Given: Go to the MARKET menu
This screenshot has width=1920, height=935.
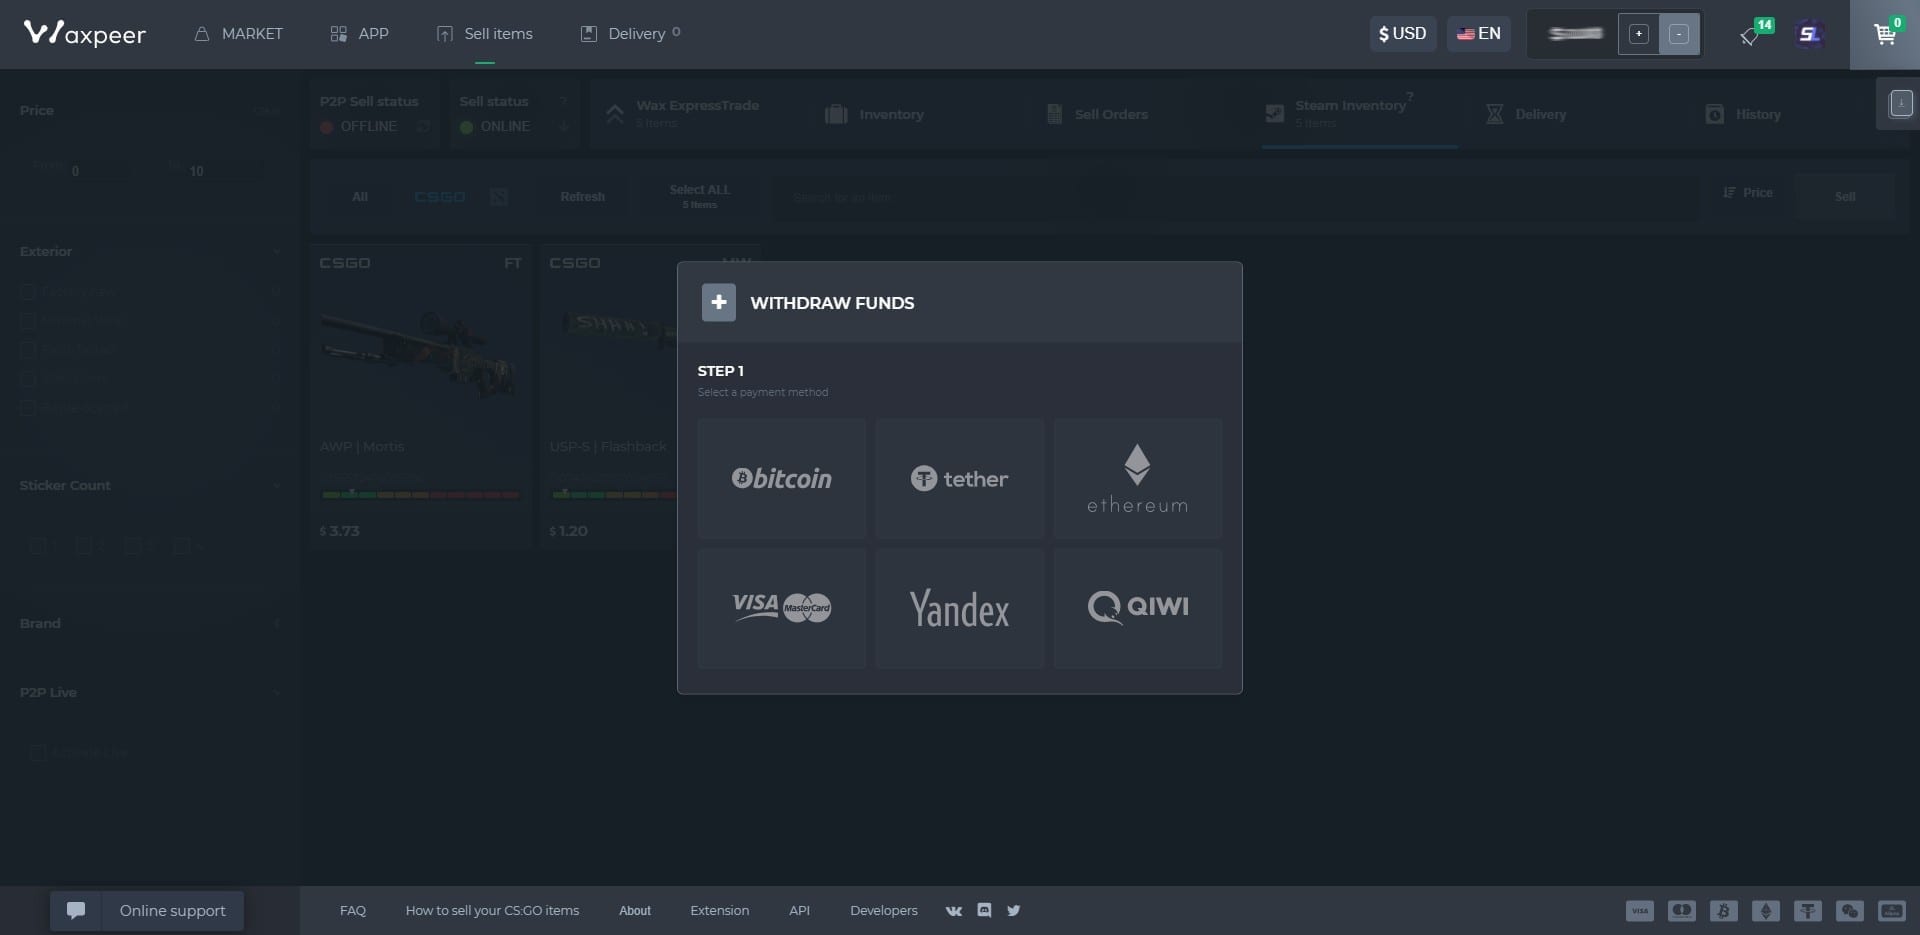Looking at the screenshot, I should point(238,34).
